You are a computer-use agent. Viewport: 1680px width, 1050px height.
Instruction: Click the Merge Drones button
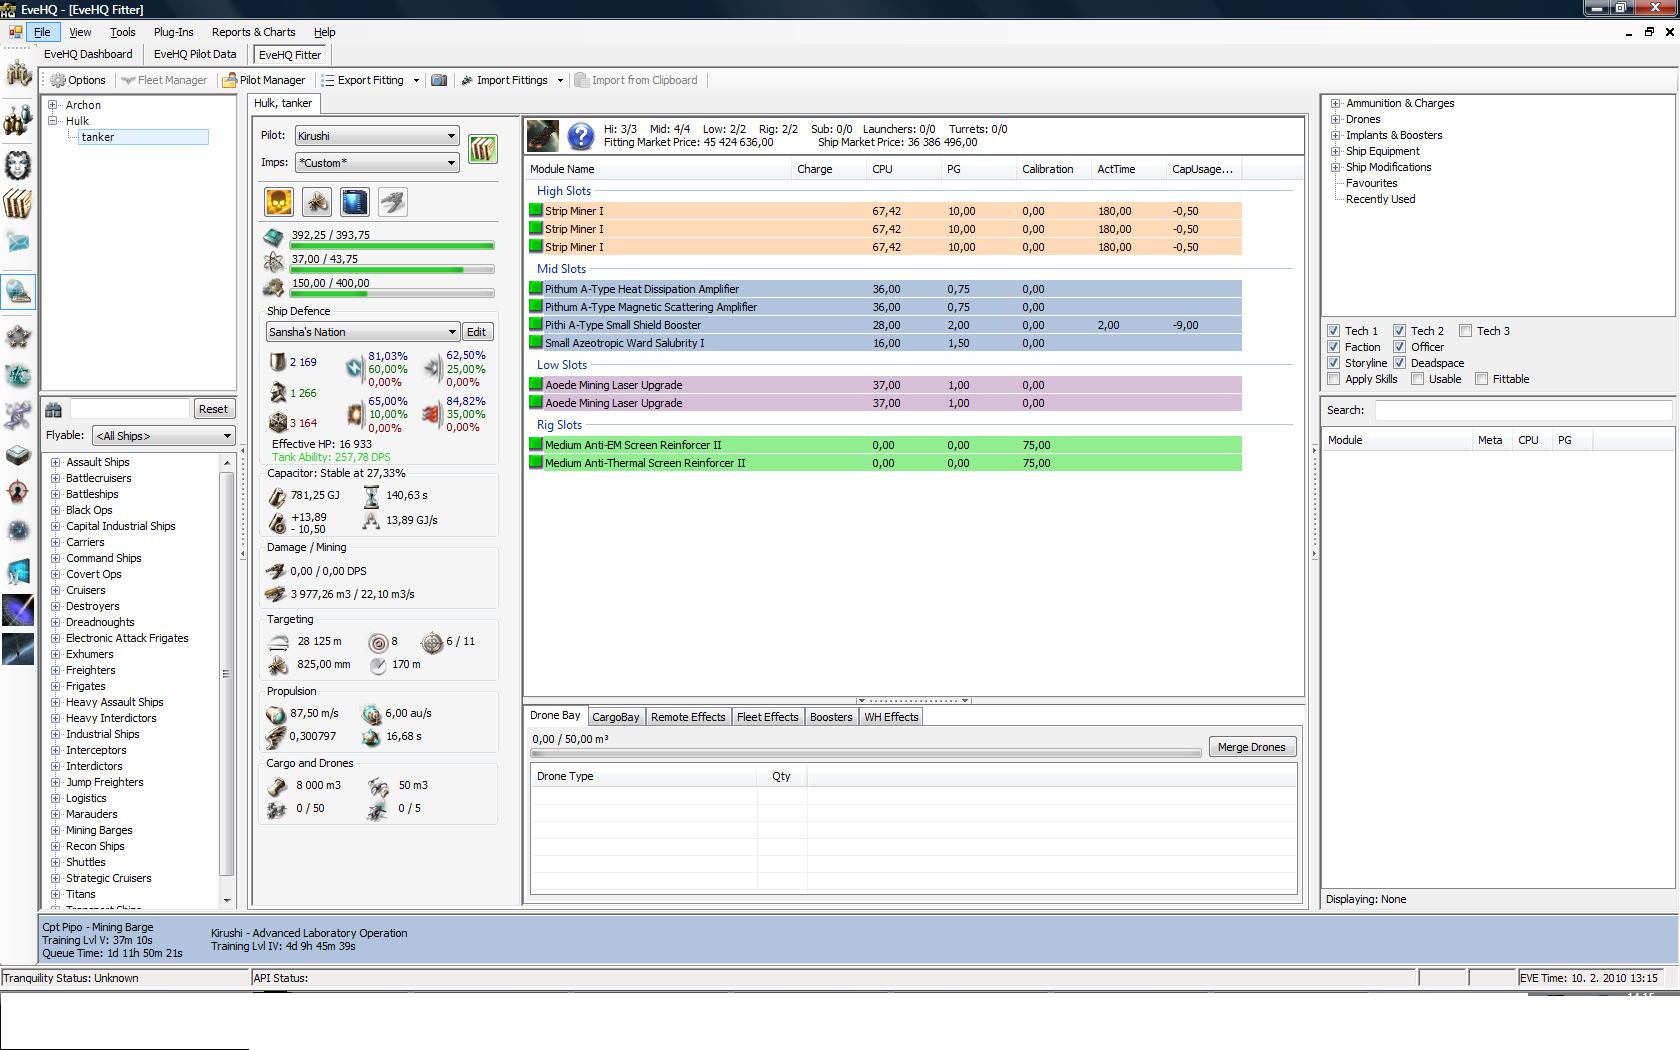(1252, 747)
